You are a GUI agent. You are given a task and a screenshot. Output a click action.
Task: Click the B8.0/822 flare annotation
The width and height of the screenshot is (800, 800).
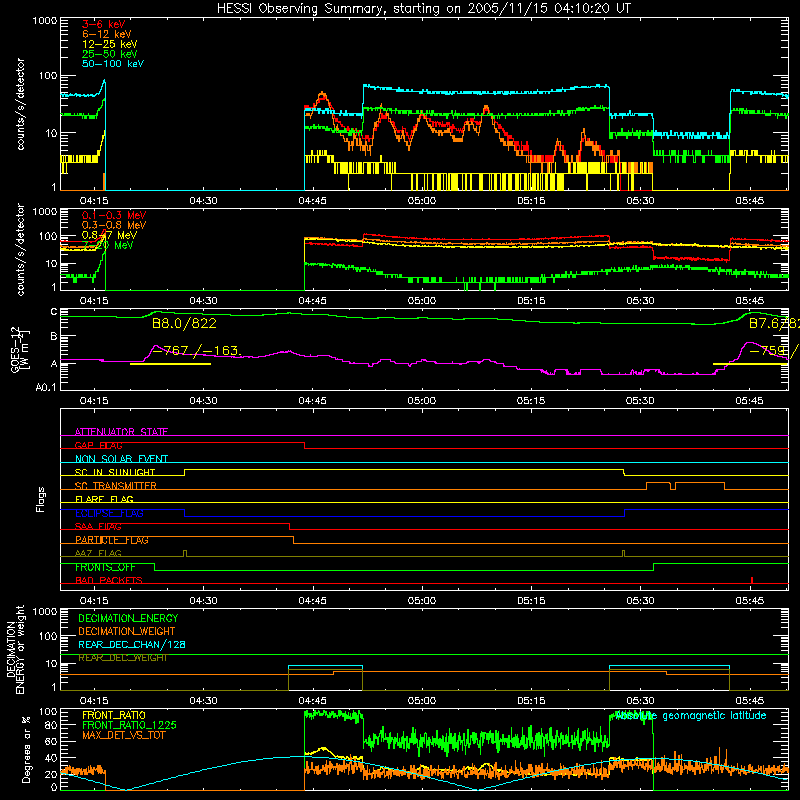pyautogui.click(x=184, y=323)
